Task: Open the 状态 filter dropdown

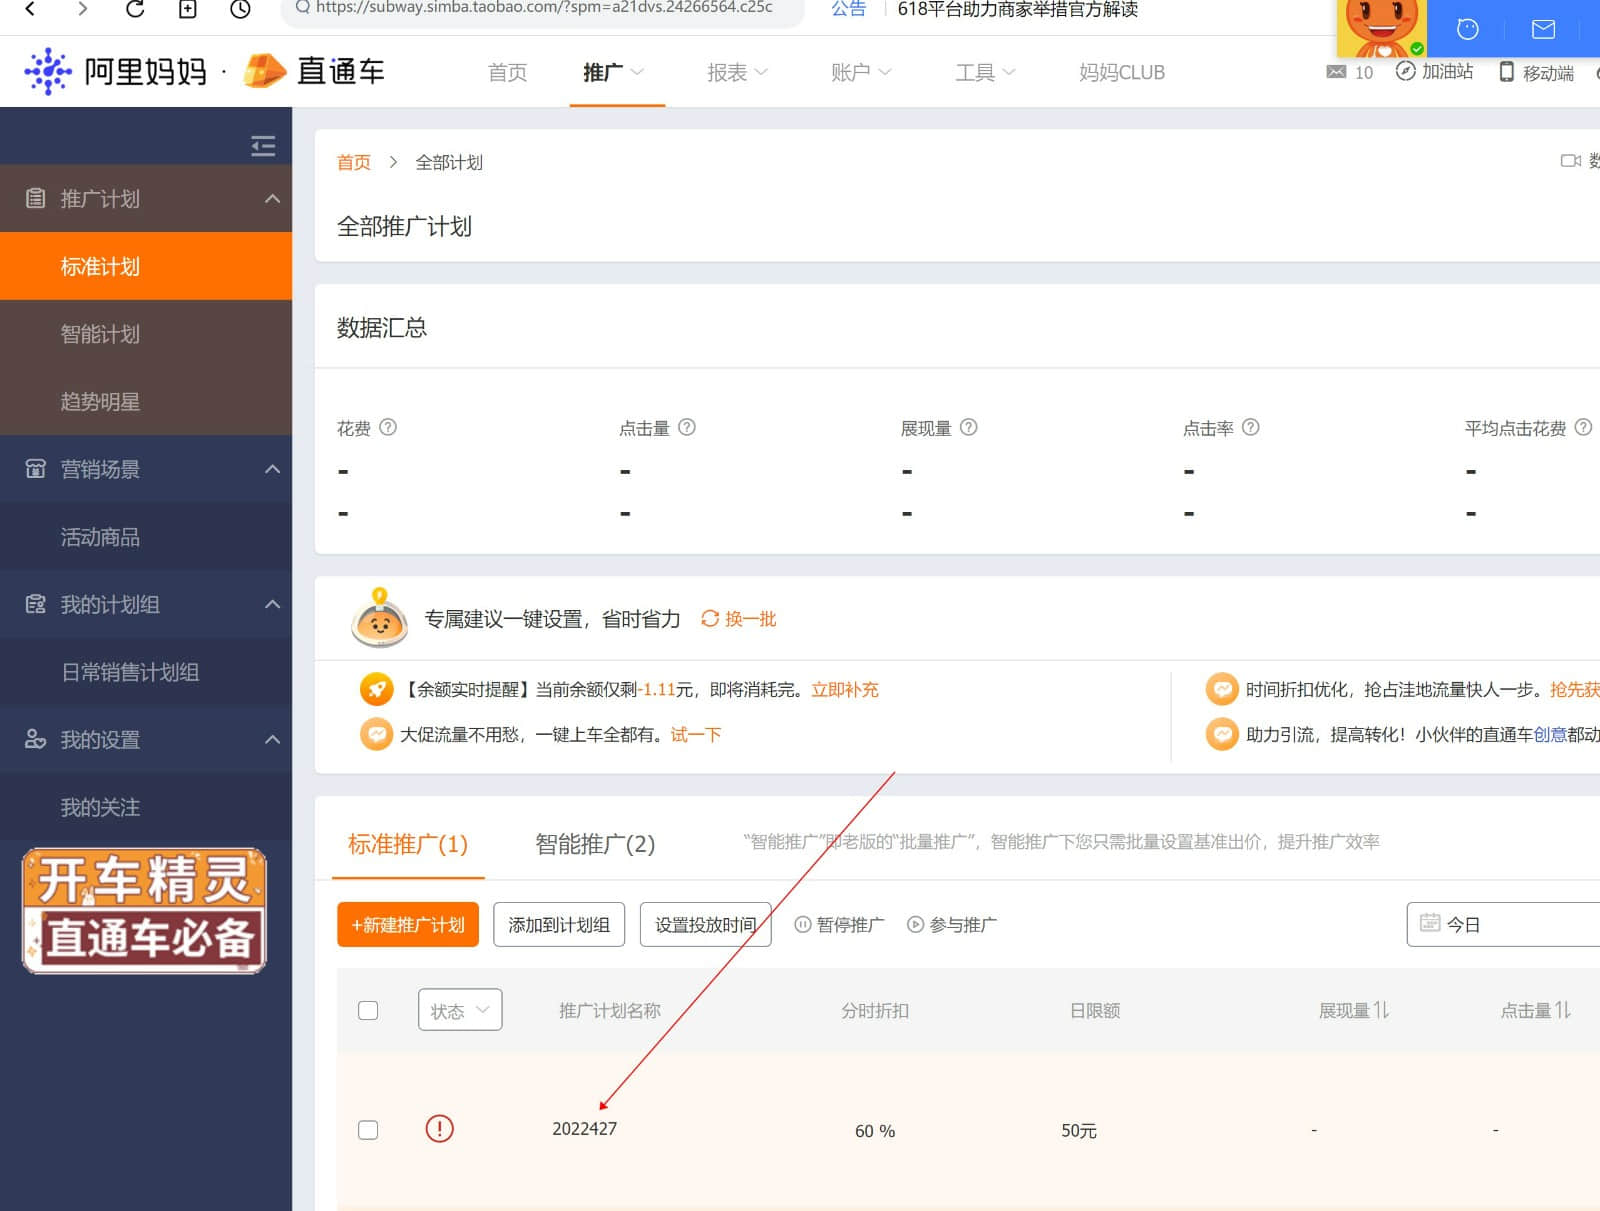Action: [x=459, y=1010]
